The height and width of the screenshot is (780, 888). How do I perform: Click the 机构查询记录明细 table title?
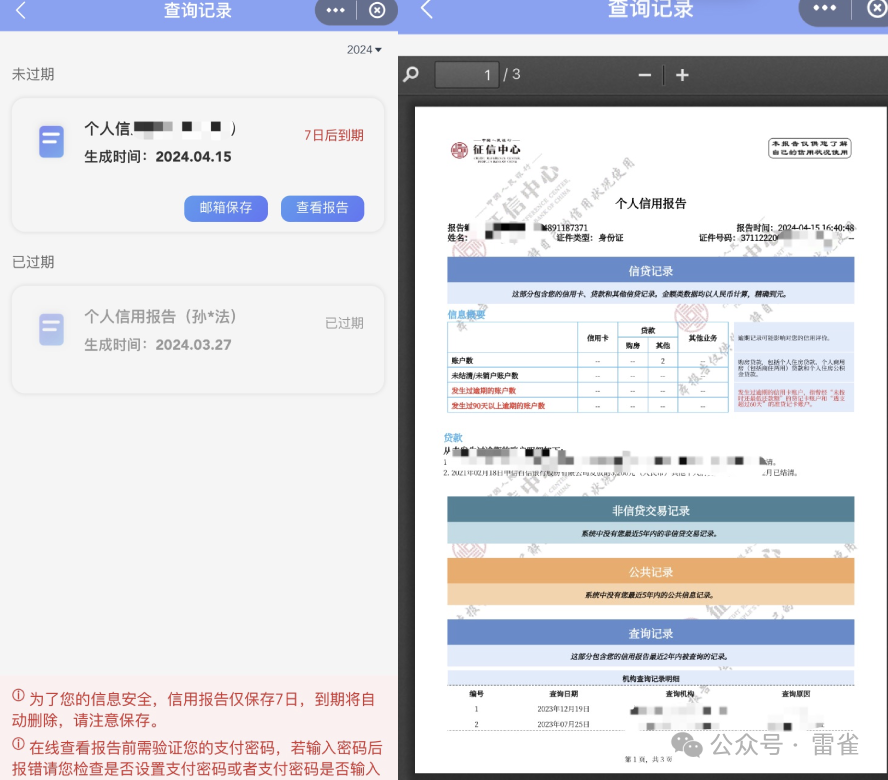click(651, 679)
